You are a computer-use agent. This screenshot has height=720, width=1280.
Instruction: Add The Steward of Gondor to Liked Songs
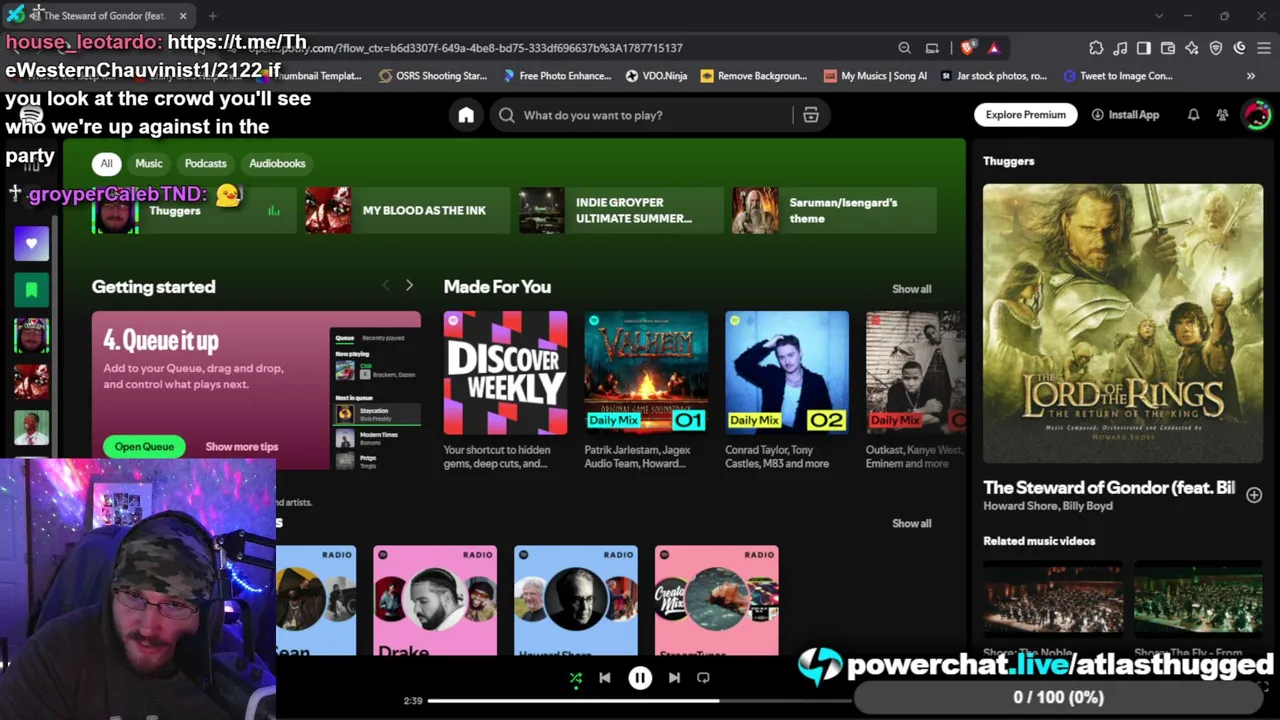pyautogui.click(x=1254, y=495)
